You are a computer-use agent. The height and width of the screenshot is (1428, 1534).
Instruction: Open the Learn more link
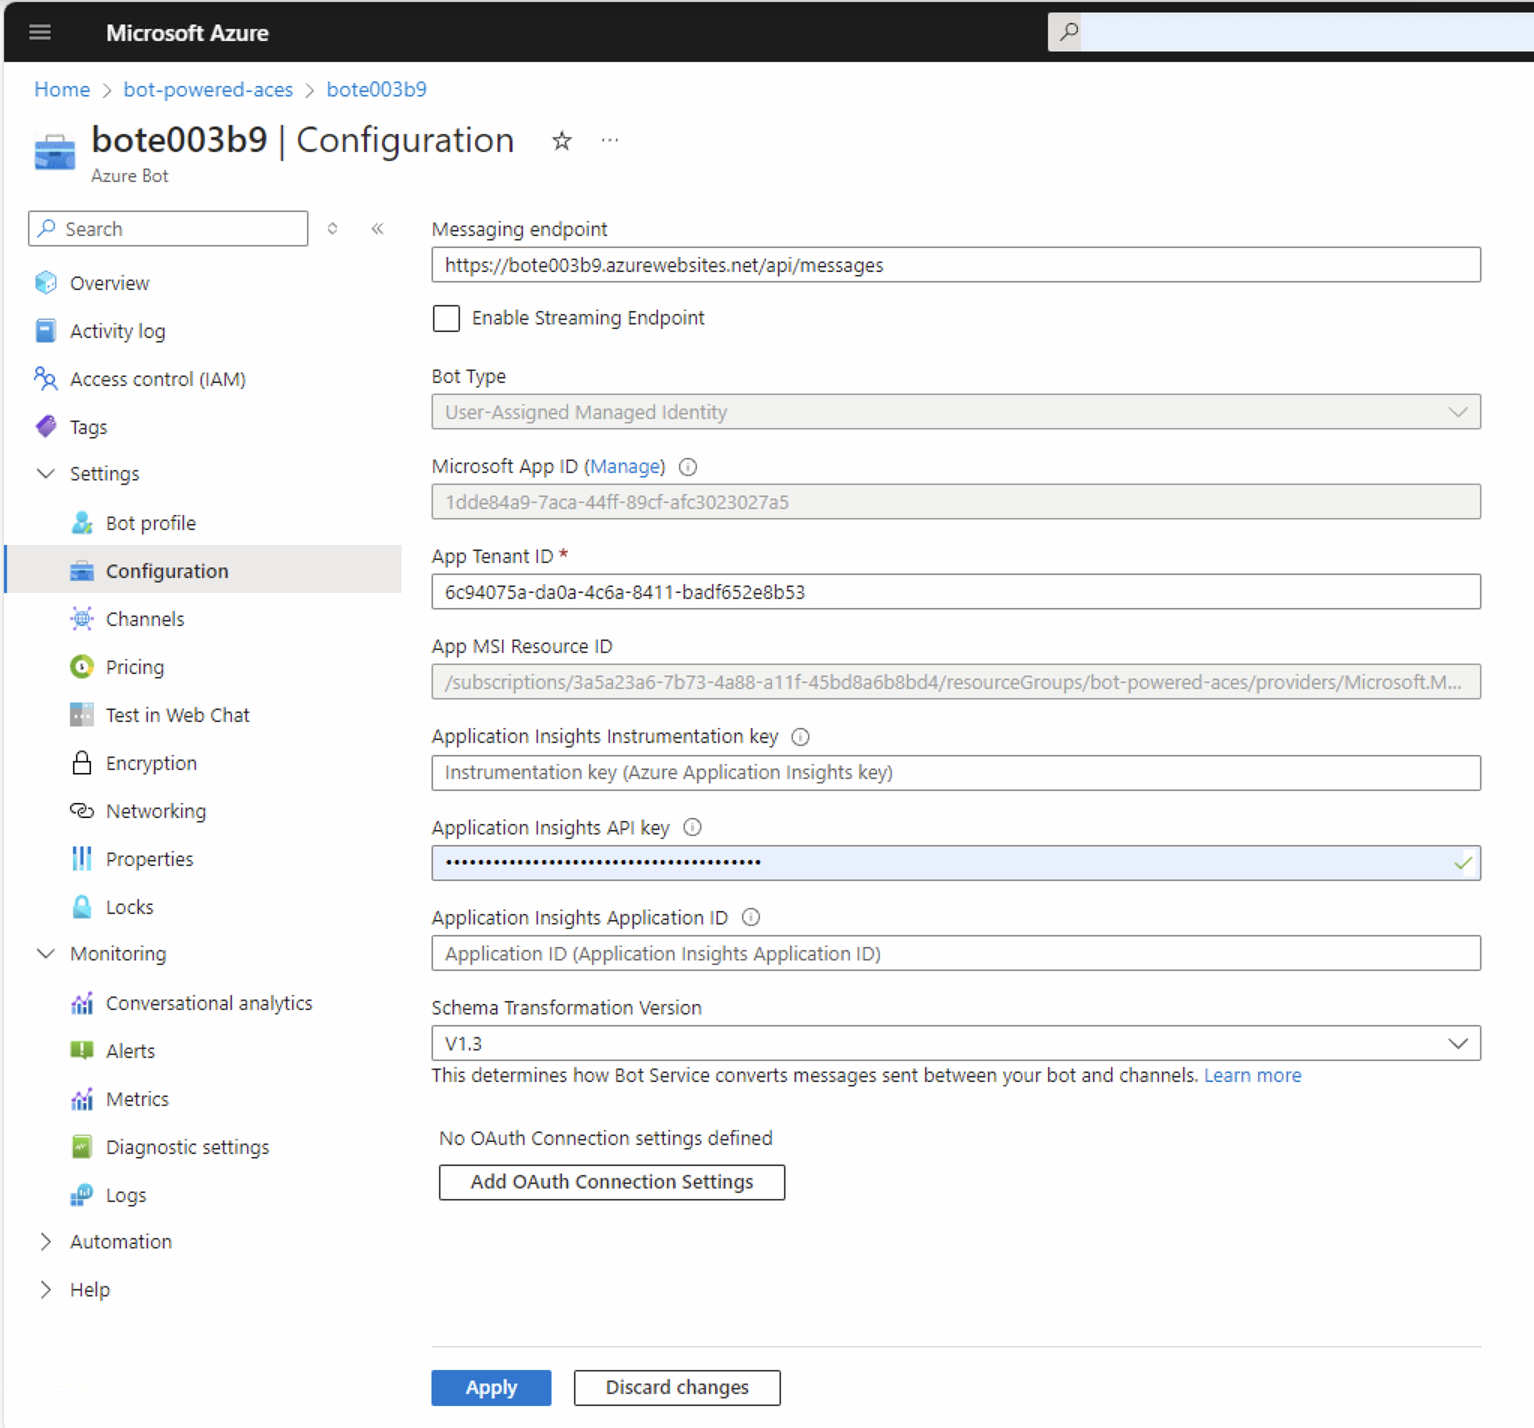click(x=1252, y=1075)
